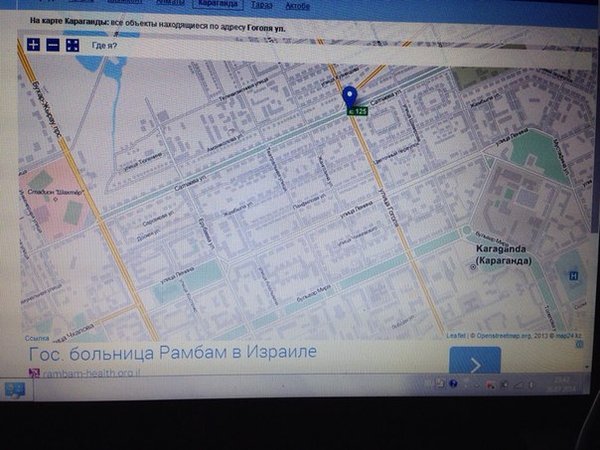This screenshot has width=600, height=450.
Task: Open the Караганда city tab
Action: tap(211, 4)
